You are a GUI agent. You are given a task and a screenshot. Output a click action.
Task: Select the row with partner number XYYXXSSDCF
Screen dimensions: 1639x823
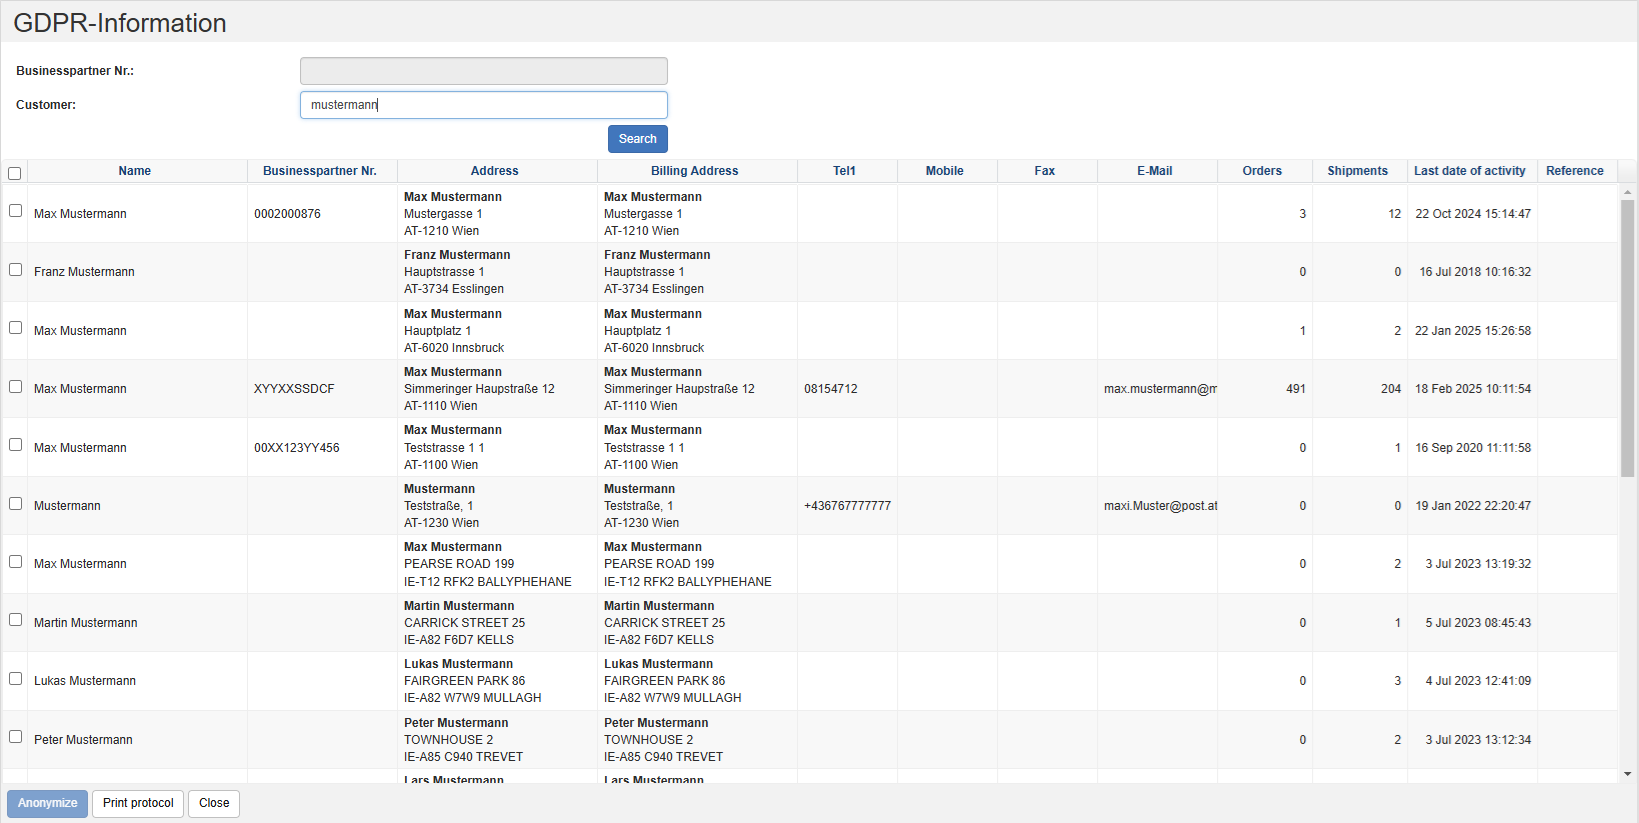[15, 387]
